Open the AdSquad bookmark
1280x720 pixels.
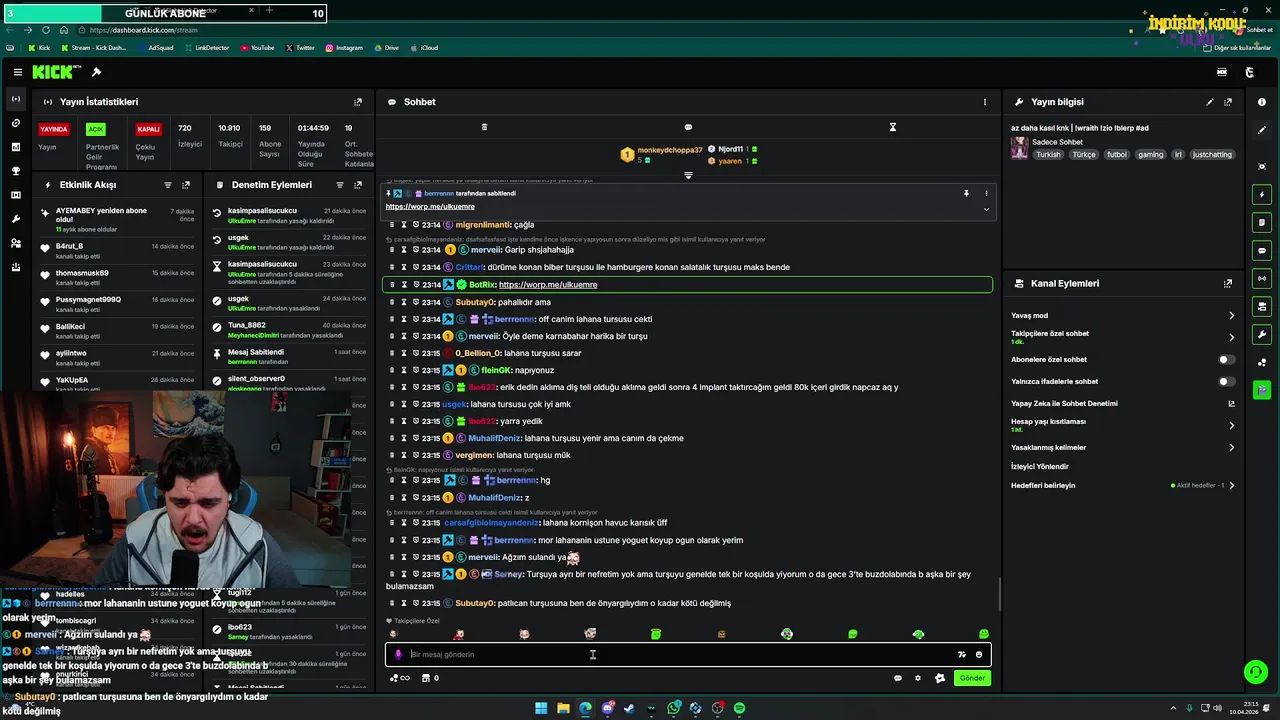point(155,47)
